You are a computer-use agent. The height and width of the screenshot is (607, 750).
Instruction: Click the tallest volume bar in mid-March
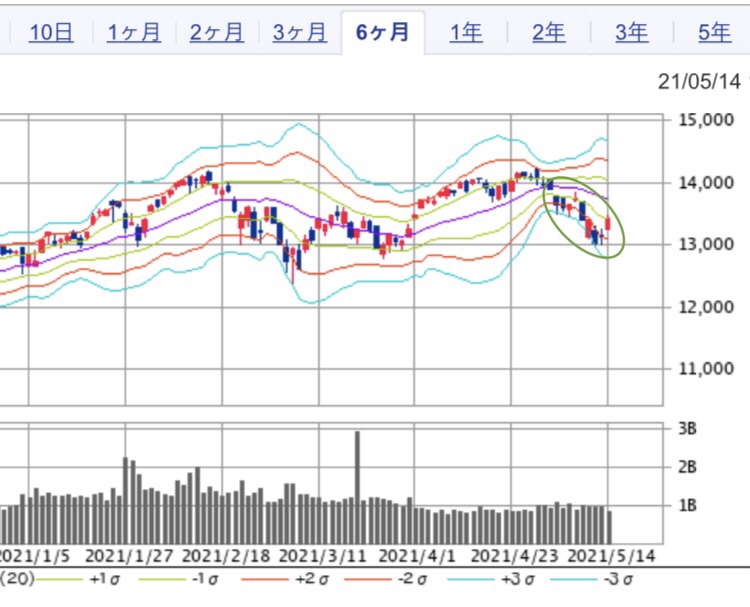(357, 487)
